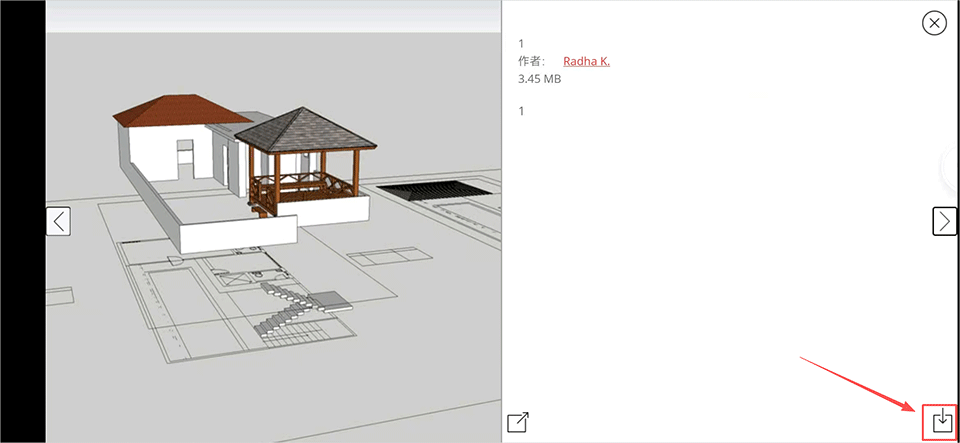Click the black grate in the preview

pos(432,191)
